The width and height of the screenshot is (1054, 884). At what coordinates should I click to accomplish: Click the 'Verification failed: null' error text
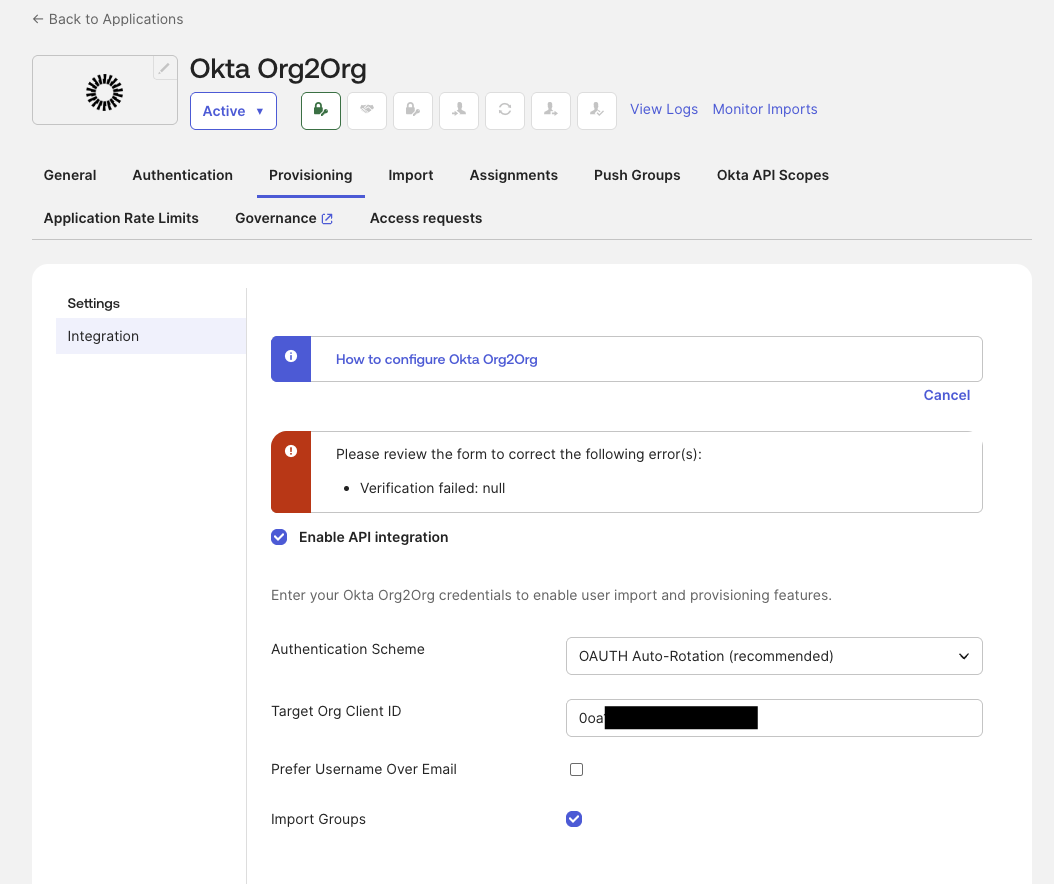tap(433, 489)
